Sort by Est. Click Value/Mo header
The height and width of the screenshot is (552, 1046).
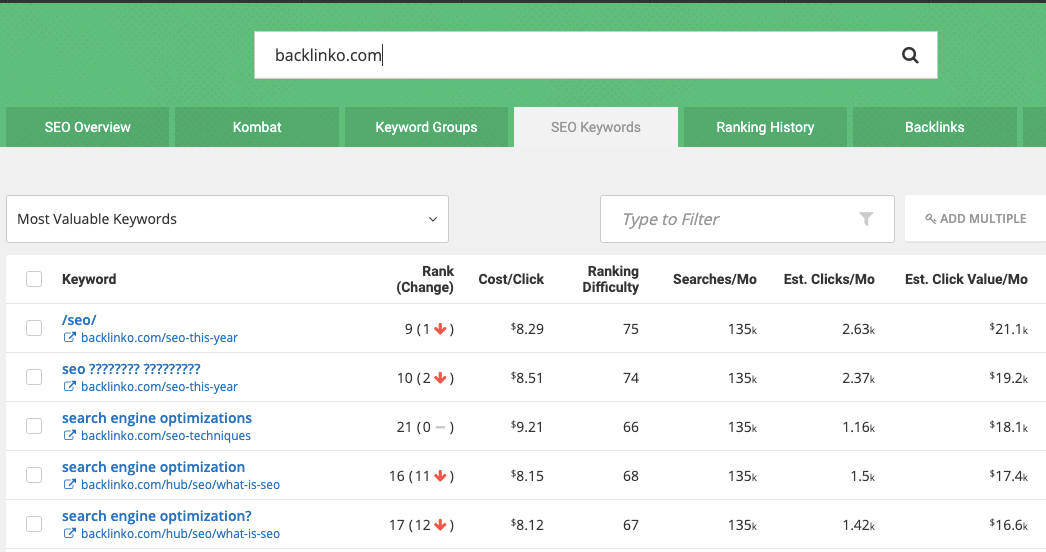[x=966, y=279]
